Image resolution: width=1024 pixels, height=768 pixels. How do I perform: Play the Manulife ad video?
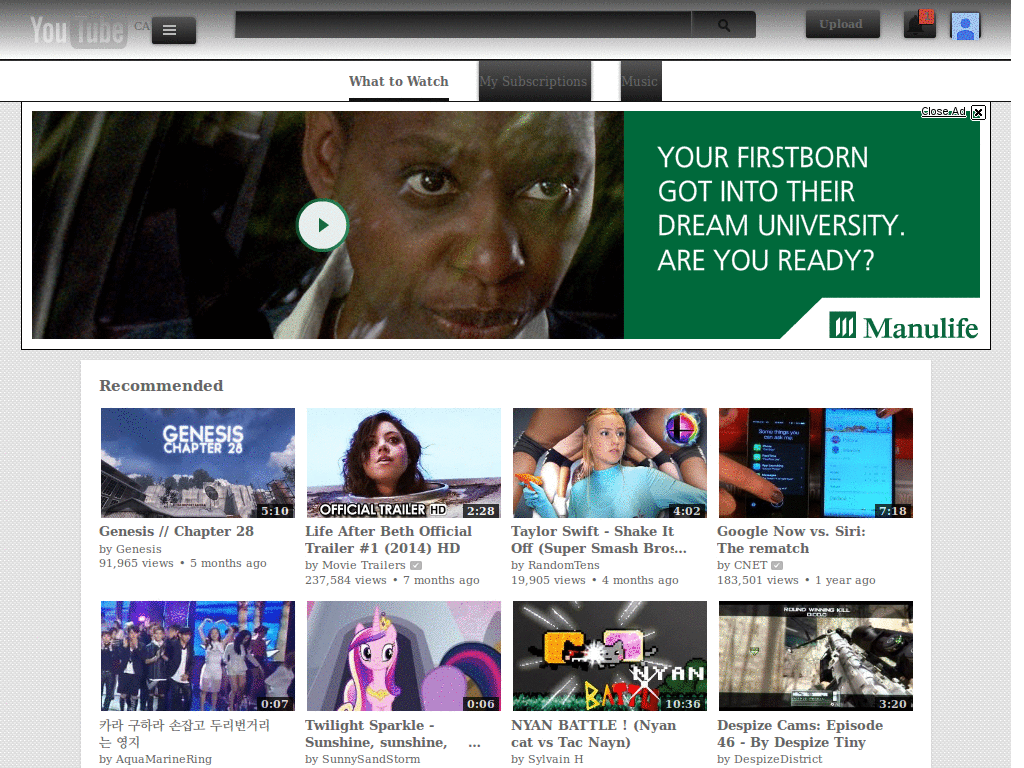323,225
